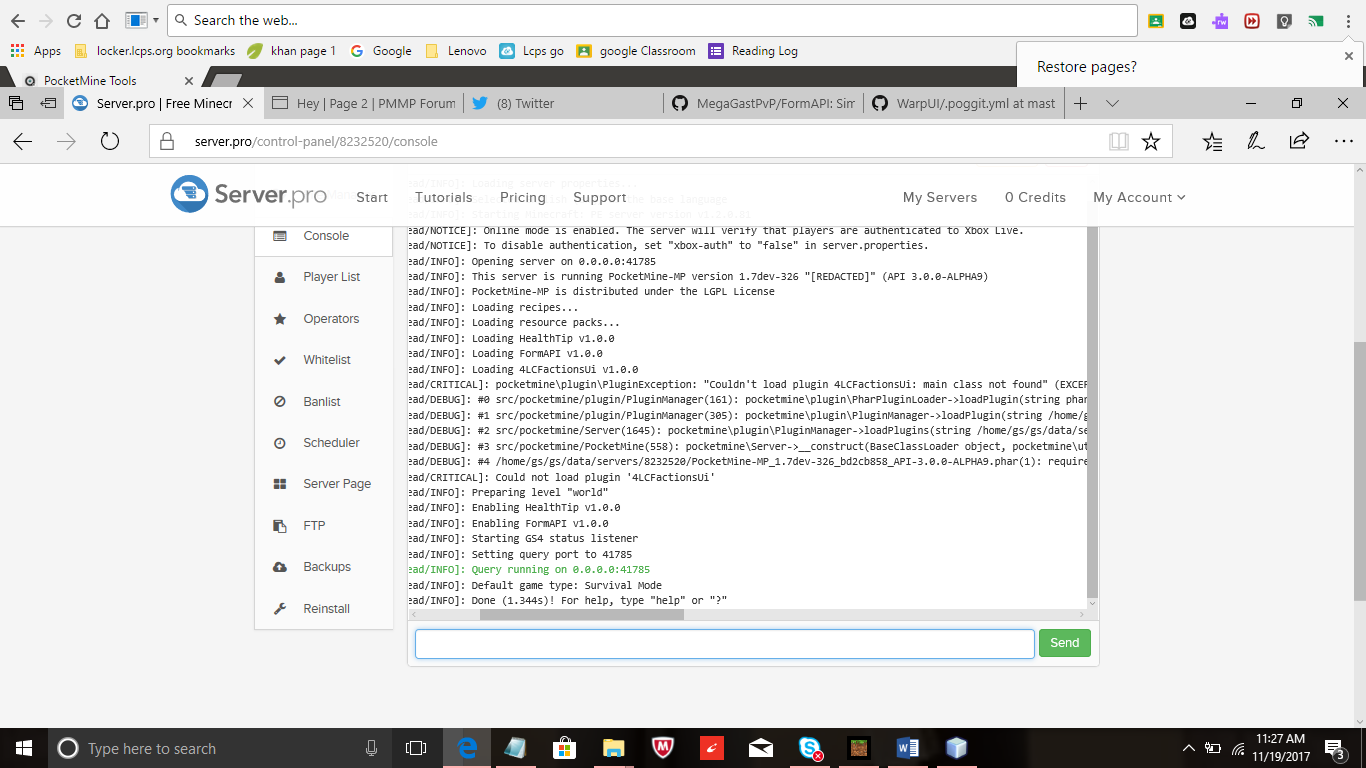The height and width of the screenshot is (768, 1366).
Task: Click the Google Cast extension icon in Chrome
Action: (x=1316, y=20)
